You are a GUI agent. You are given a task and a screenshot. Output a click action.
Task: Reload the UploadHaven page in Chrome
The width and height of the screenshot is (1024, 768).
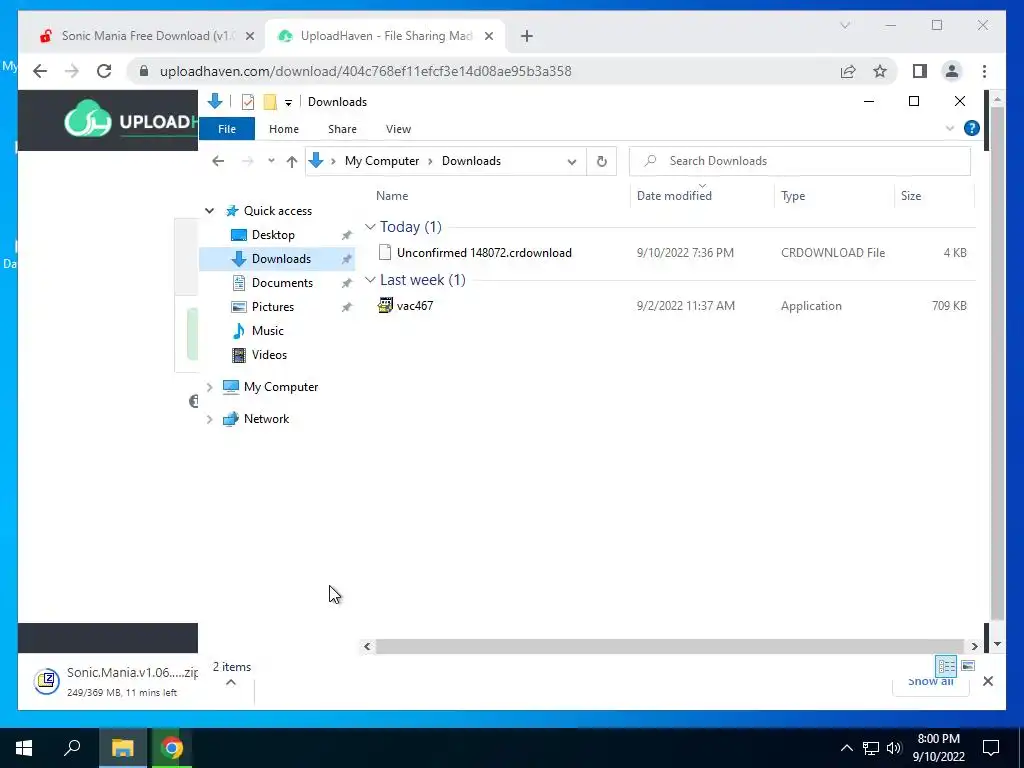[104, 71]
